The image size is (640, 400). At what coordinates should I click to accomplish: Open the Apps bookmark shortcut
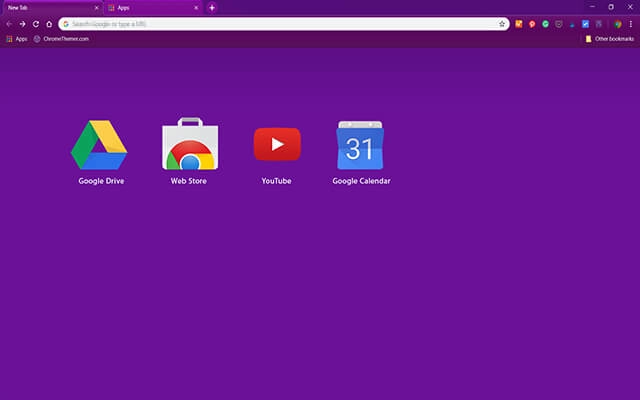tap(17, 39)
